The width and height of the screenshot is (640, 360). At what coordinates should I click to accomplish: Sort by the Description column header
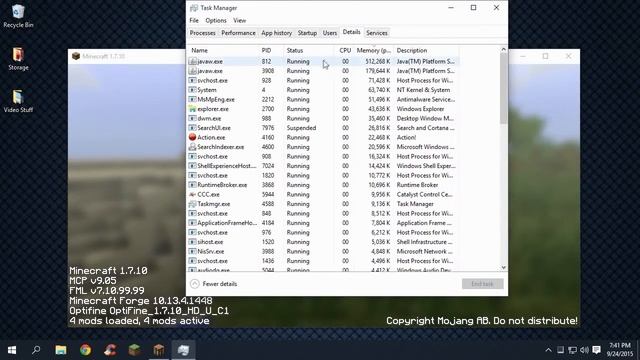[426, 50]
